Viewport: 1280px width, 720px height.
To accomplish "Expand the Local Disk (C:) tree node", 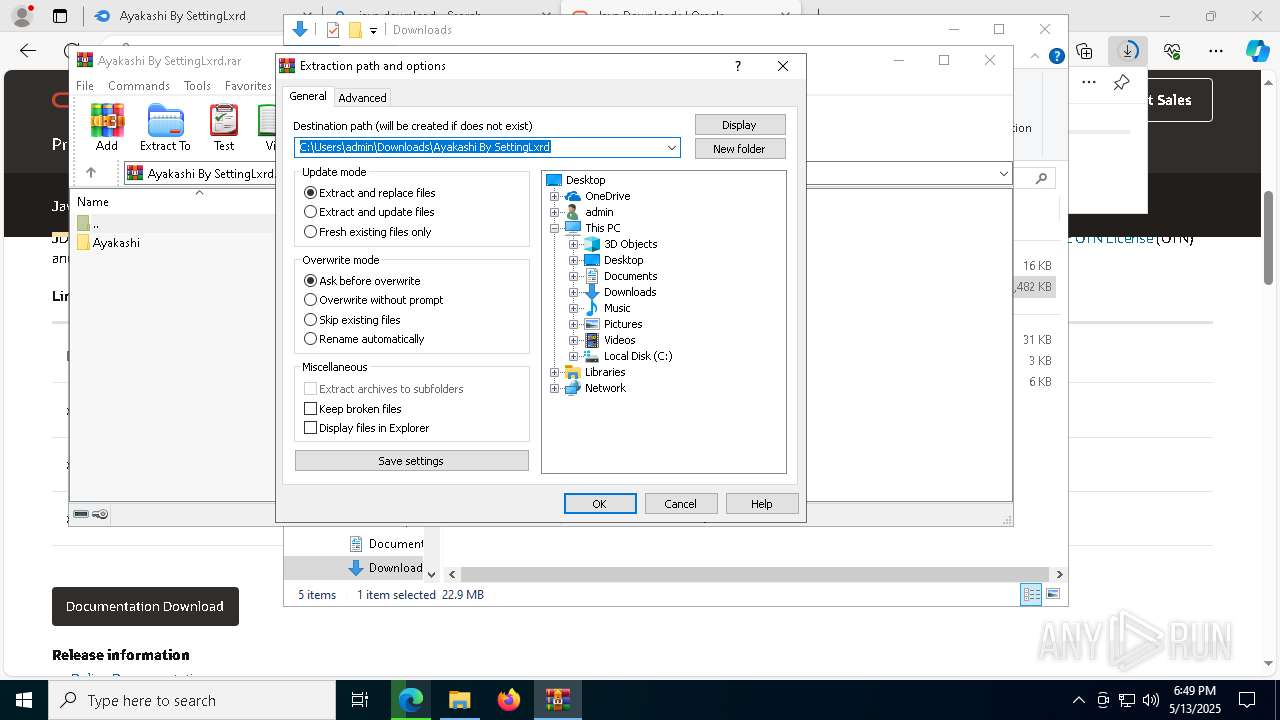I will [574, 356].
